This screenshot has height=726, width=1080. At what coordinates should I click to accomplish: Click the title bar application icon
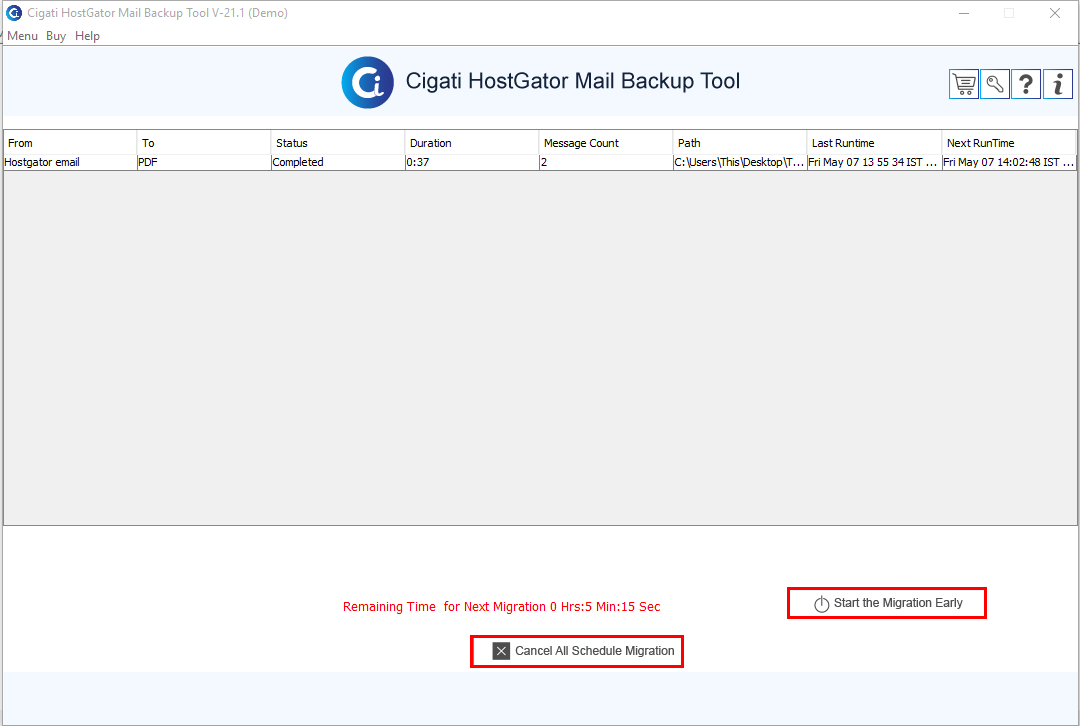click(x=14, y=12)
